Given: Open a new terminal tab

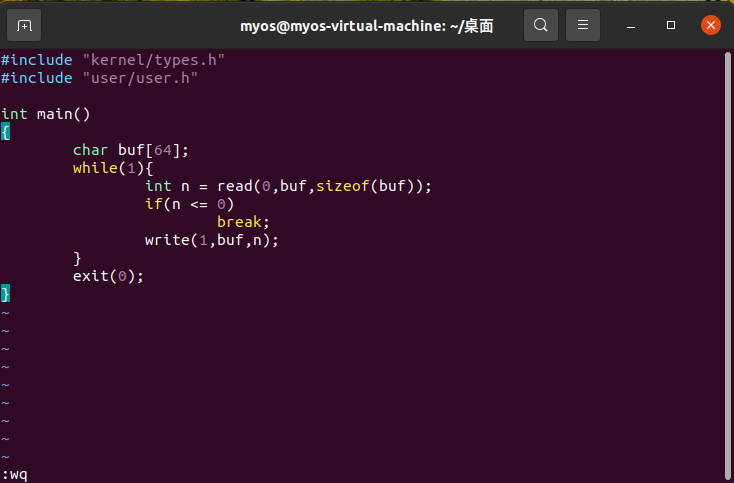Looking at the screenshot, I should [x=25, y=25].
